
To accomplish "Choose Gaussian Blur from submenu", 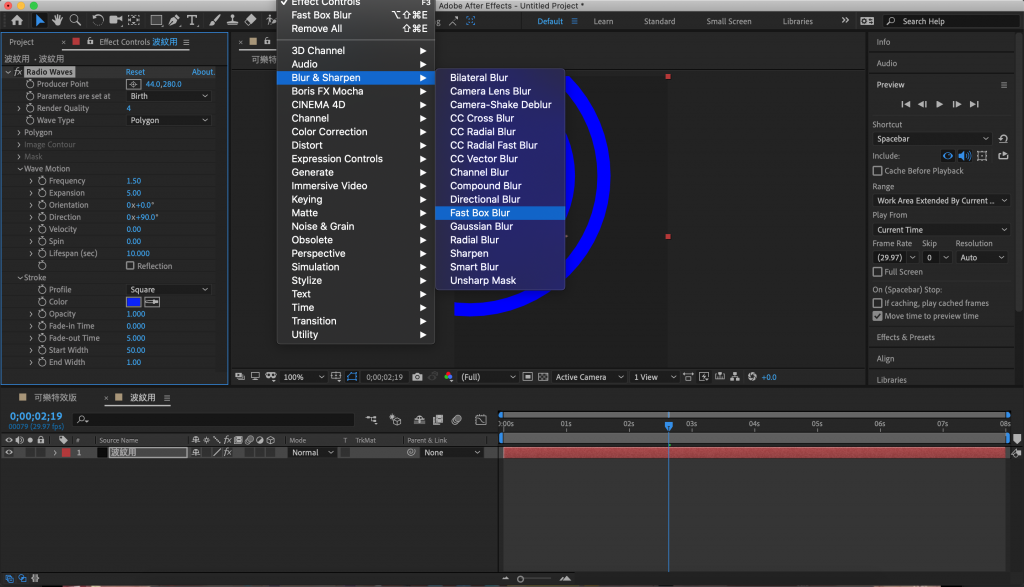I will (x=500, y=227).
